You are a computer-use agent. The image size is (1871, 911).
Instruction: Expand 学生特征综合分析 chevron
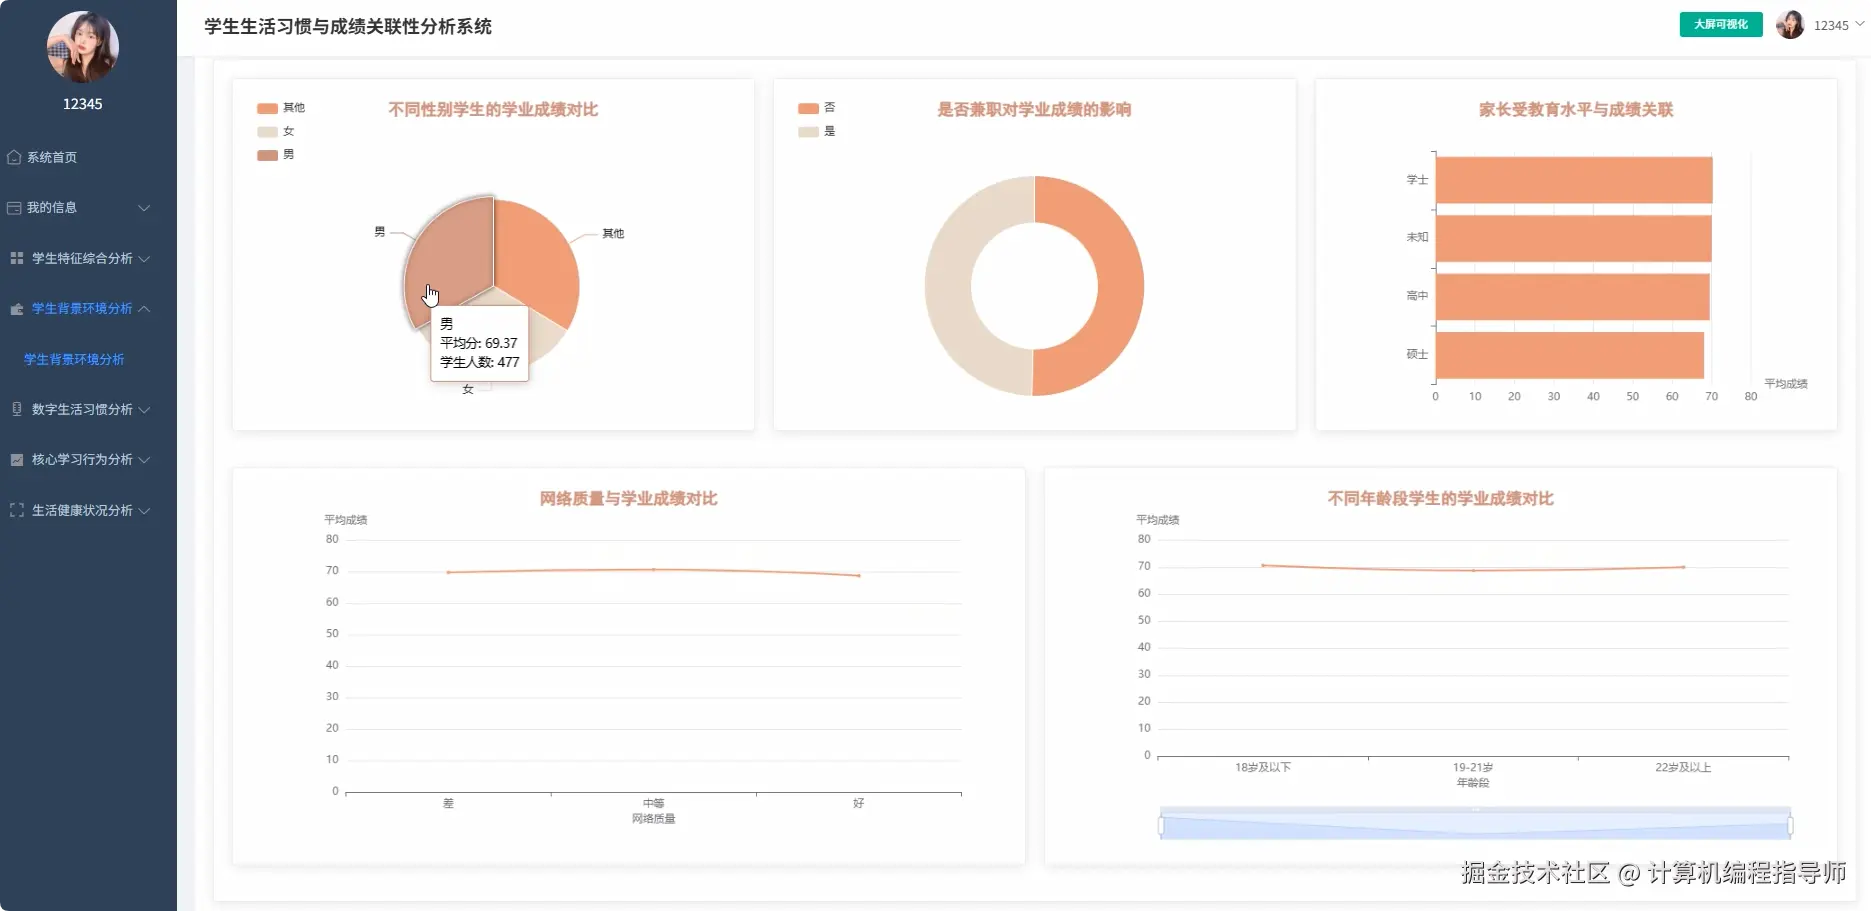tap(144, 258)
